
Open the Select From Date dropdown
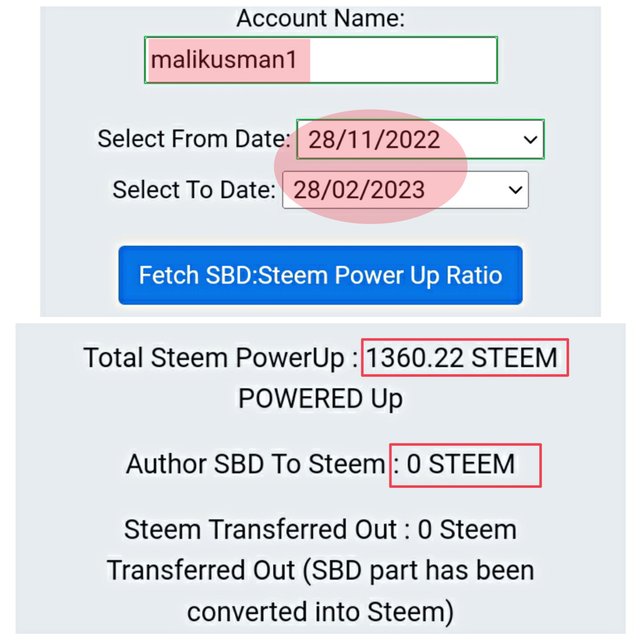(420, 139)
